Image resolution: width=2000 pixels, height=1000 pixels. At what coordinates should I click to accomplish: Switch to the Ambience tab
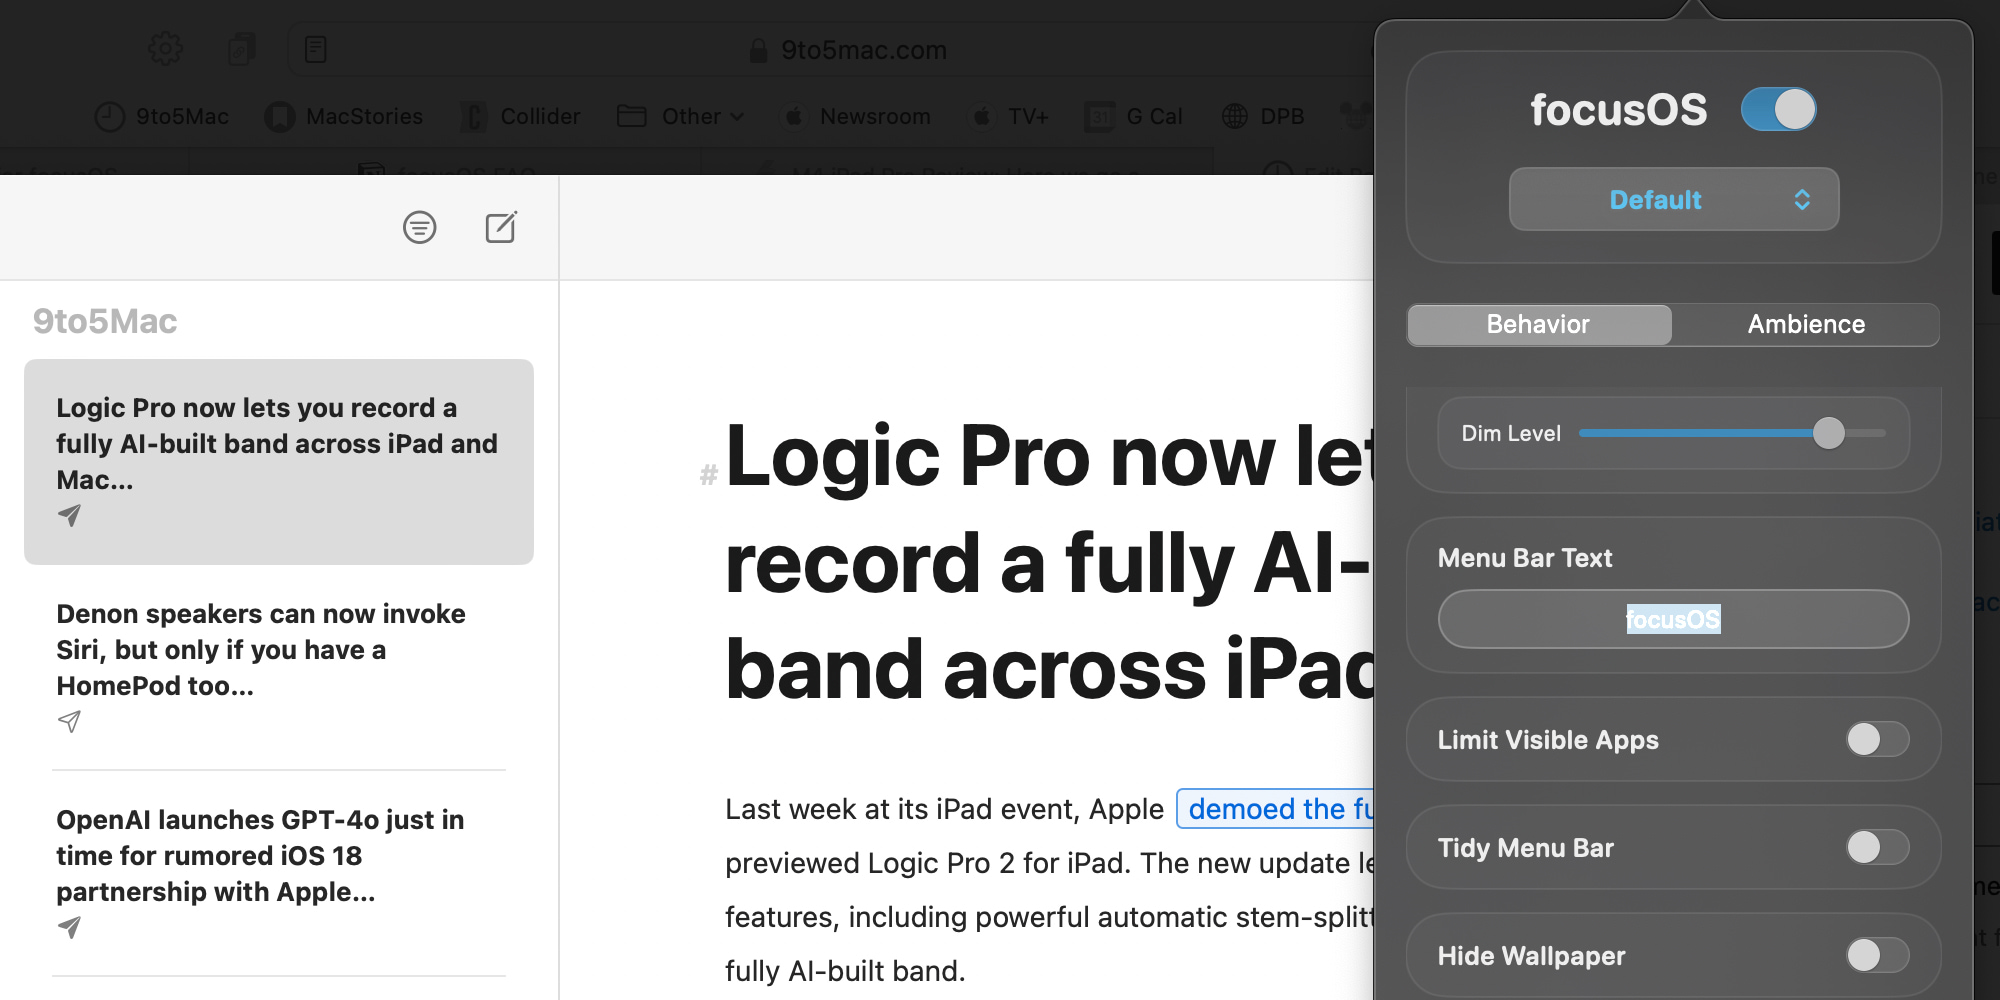[x=1805, y=324]
